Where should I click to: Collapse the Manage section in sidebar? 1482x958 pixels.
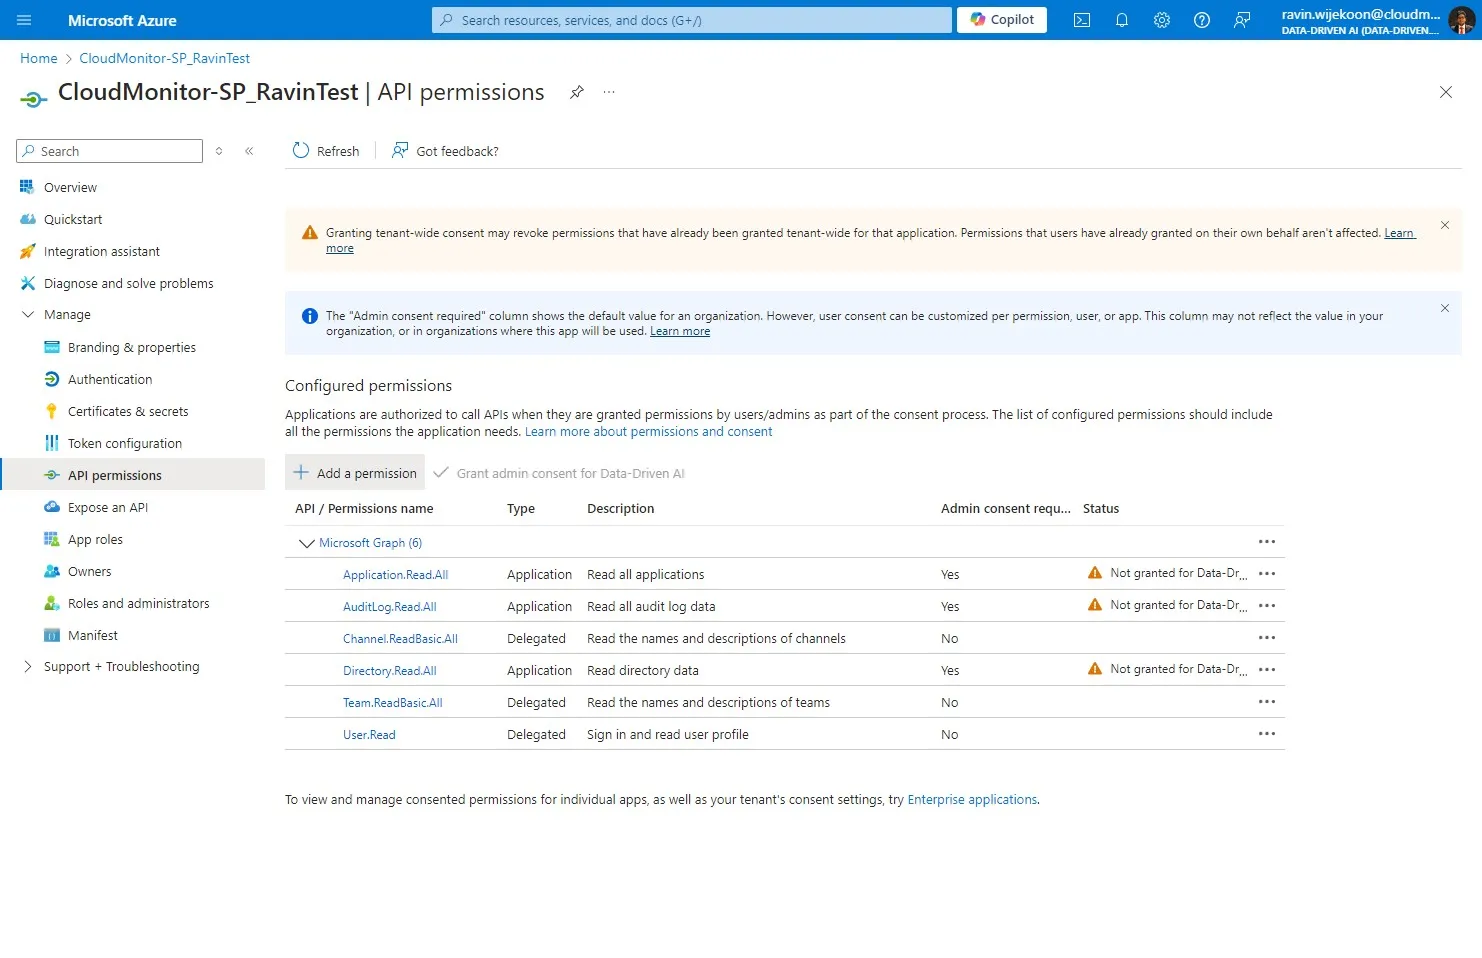28,314
